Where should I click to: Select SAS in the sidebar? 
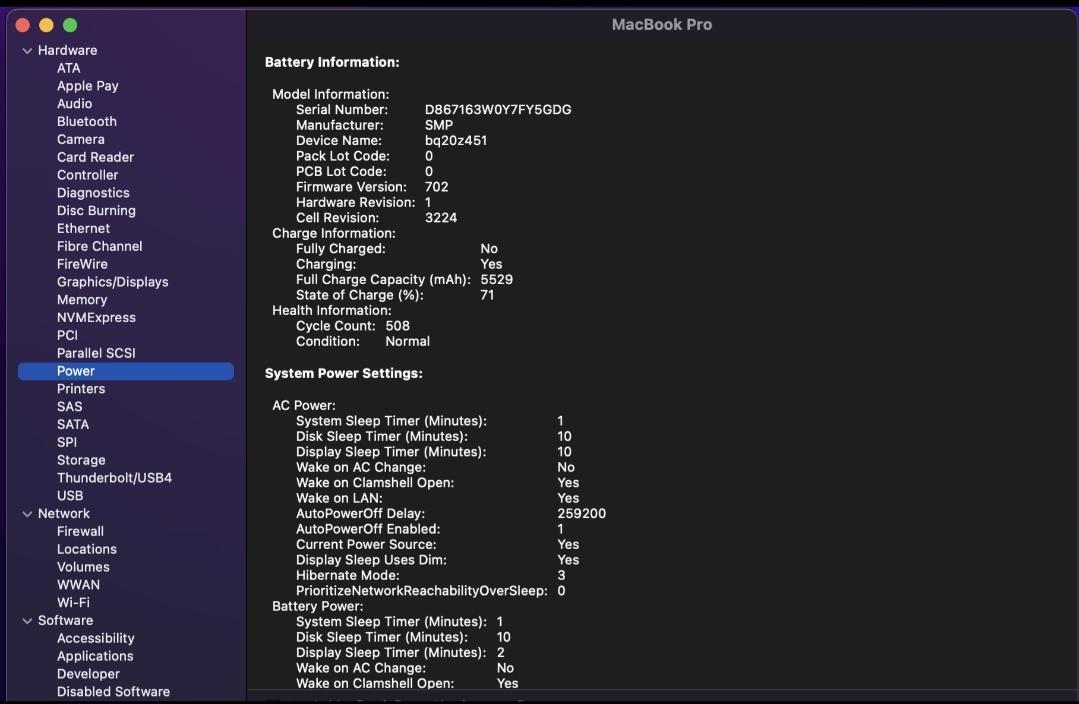pos(70,407)
